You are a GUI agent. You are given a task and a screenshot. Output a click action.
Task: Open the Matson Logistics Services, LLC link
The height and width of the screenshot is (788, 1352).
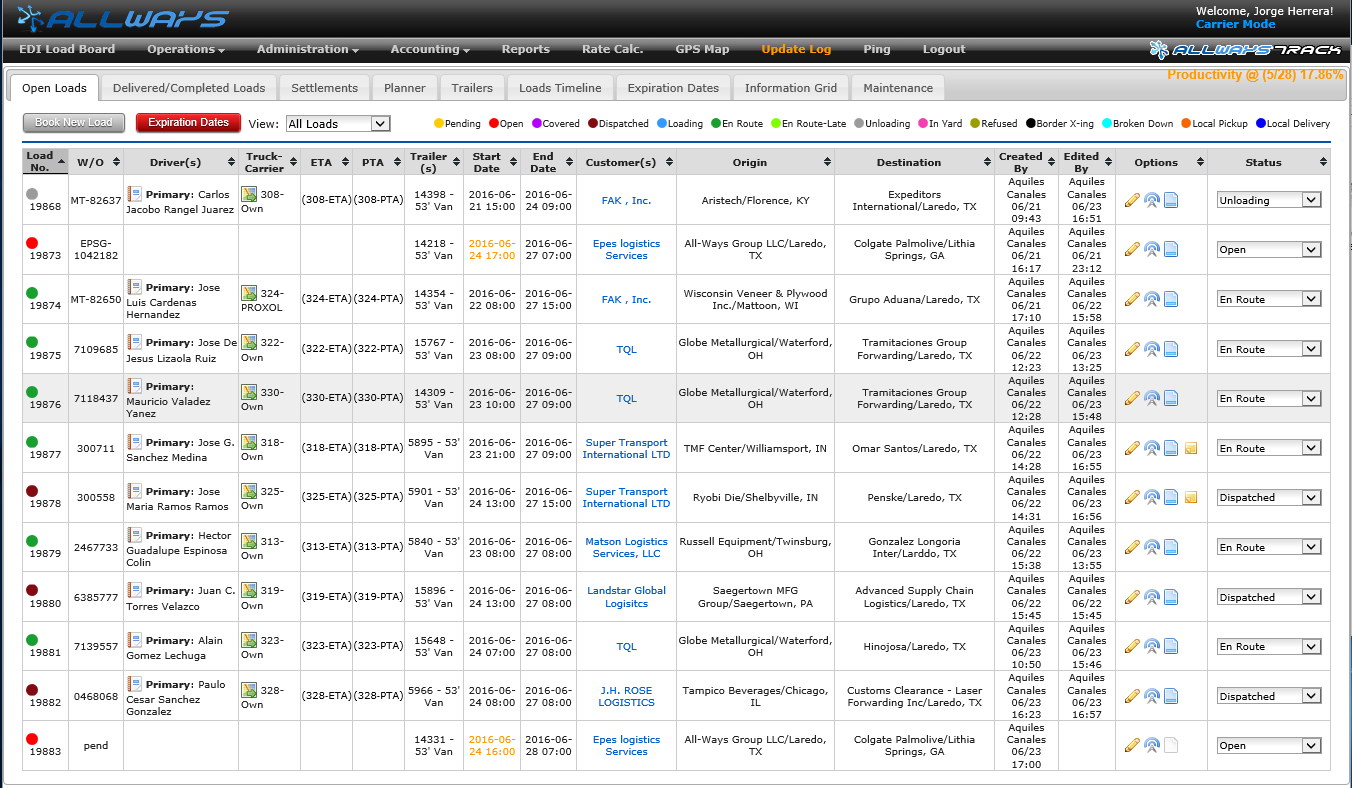tap(626, 548)
